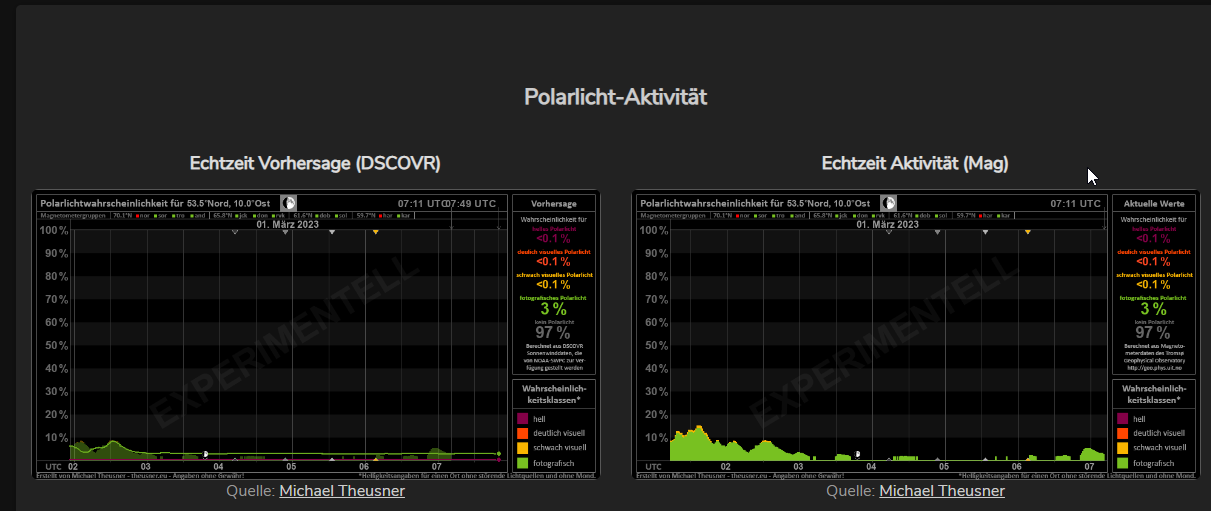
Task: Select the purple 'hell' swatch in the Mag legend
Action: pyautogui.click(x=1122, y=418)
